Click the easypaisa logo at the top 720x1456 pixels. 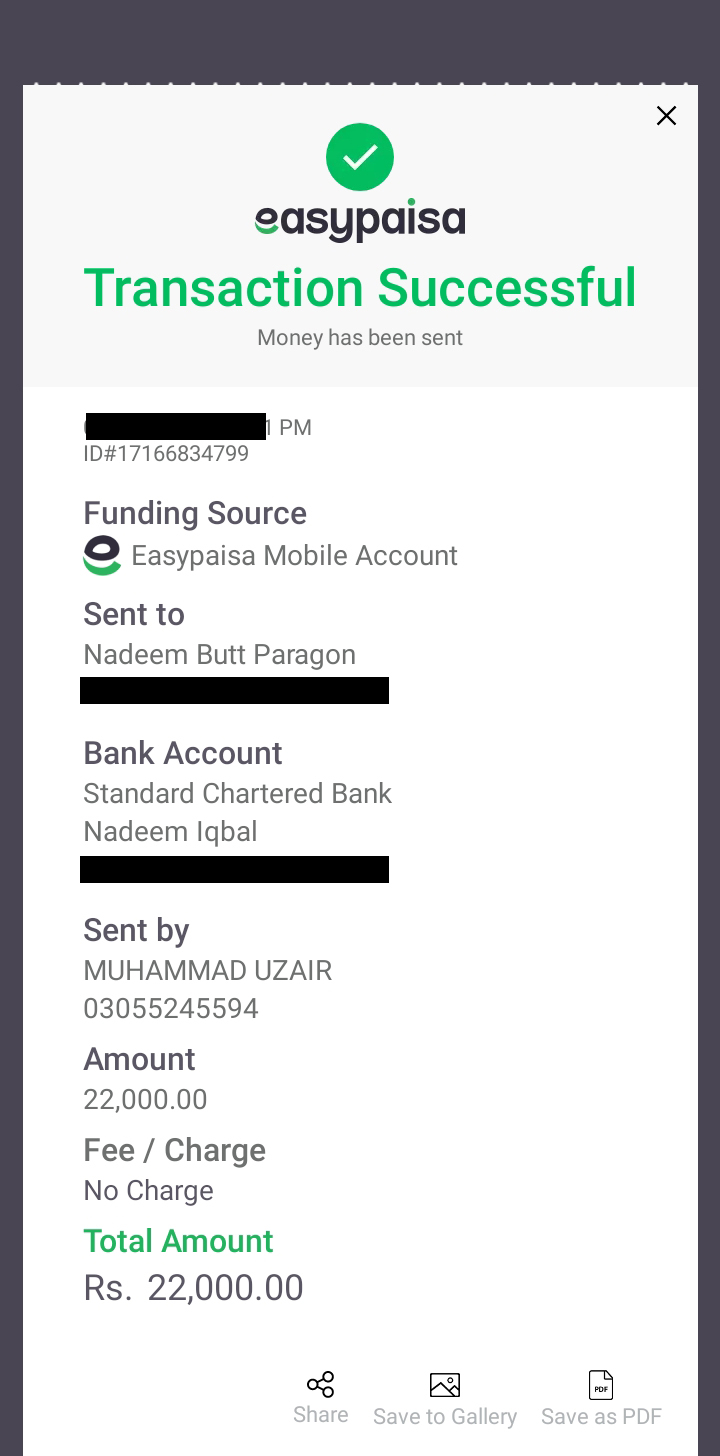pos(360,219)
